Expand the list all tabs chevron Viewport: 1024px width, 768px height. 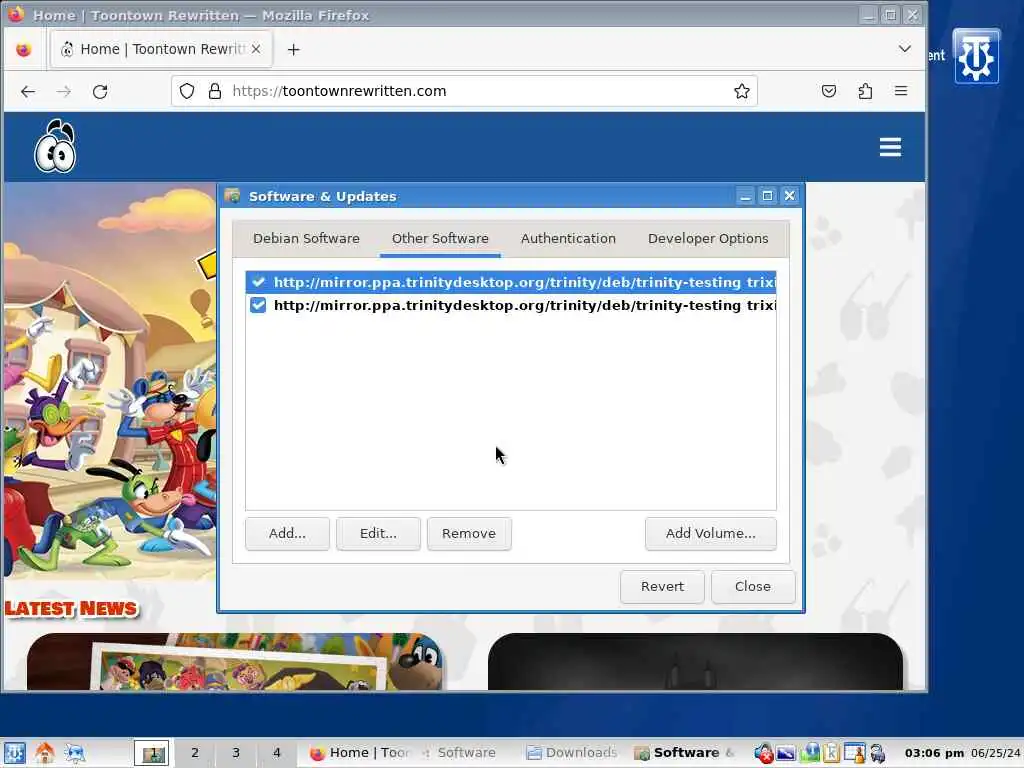tap(904, 49)
